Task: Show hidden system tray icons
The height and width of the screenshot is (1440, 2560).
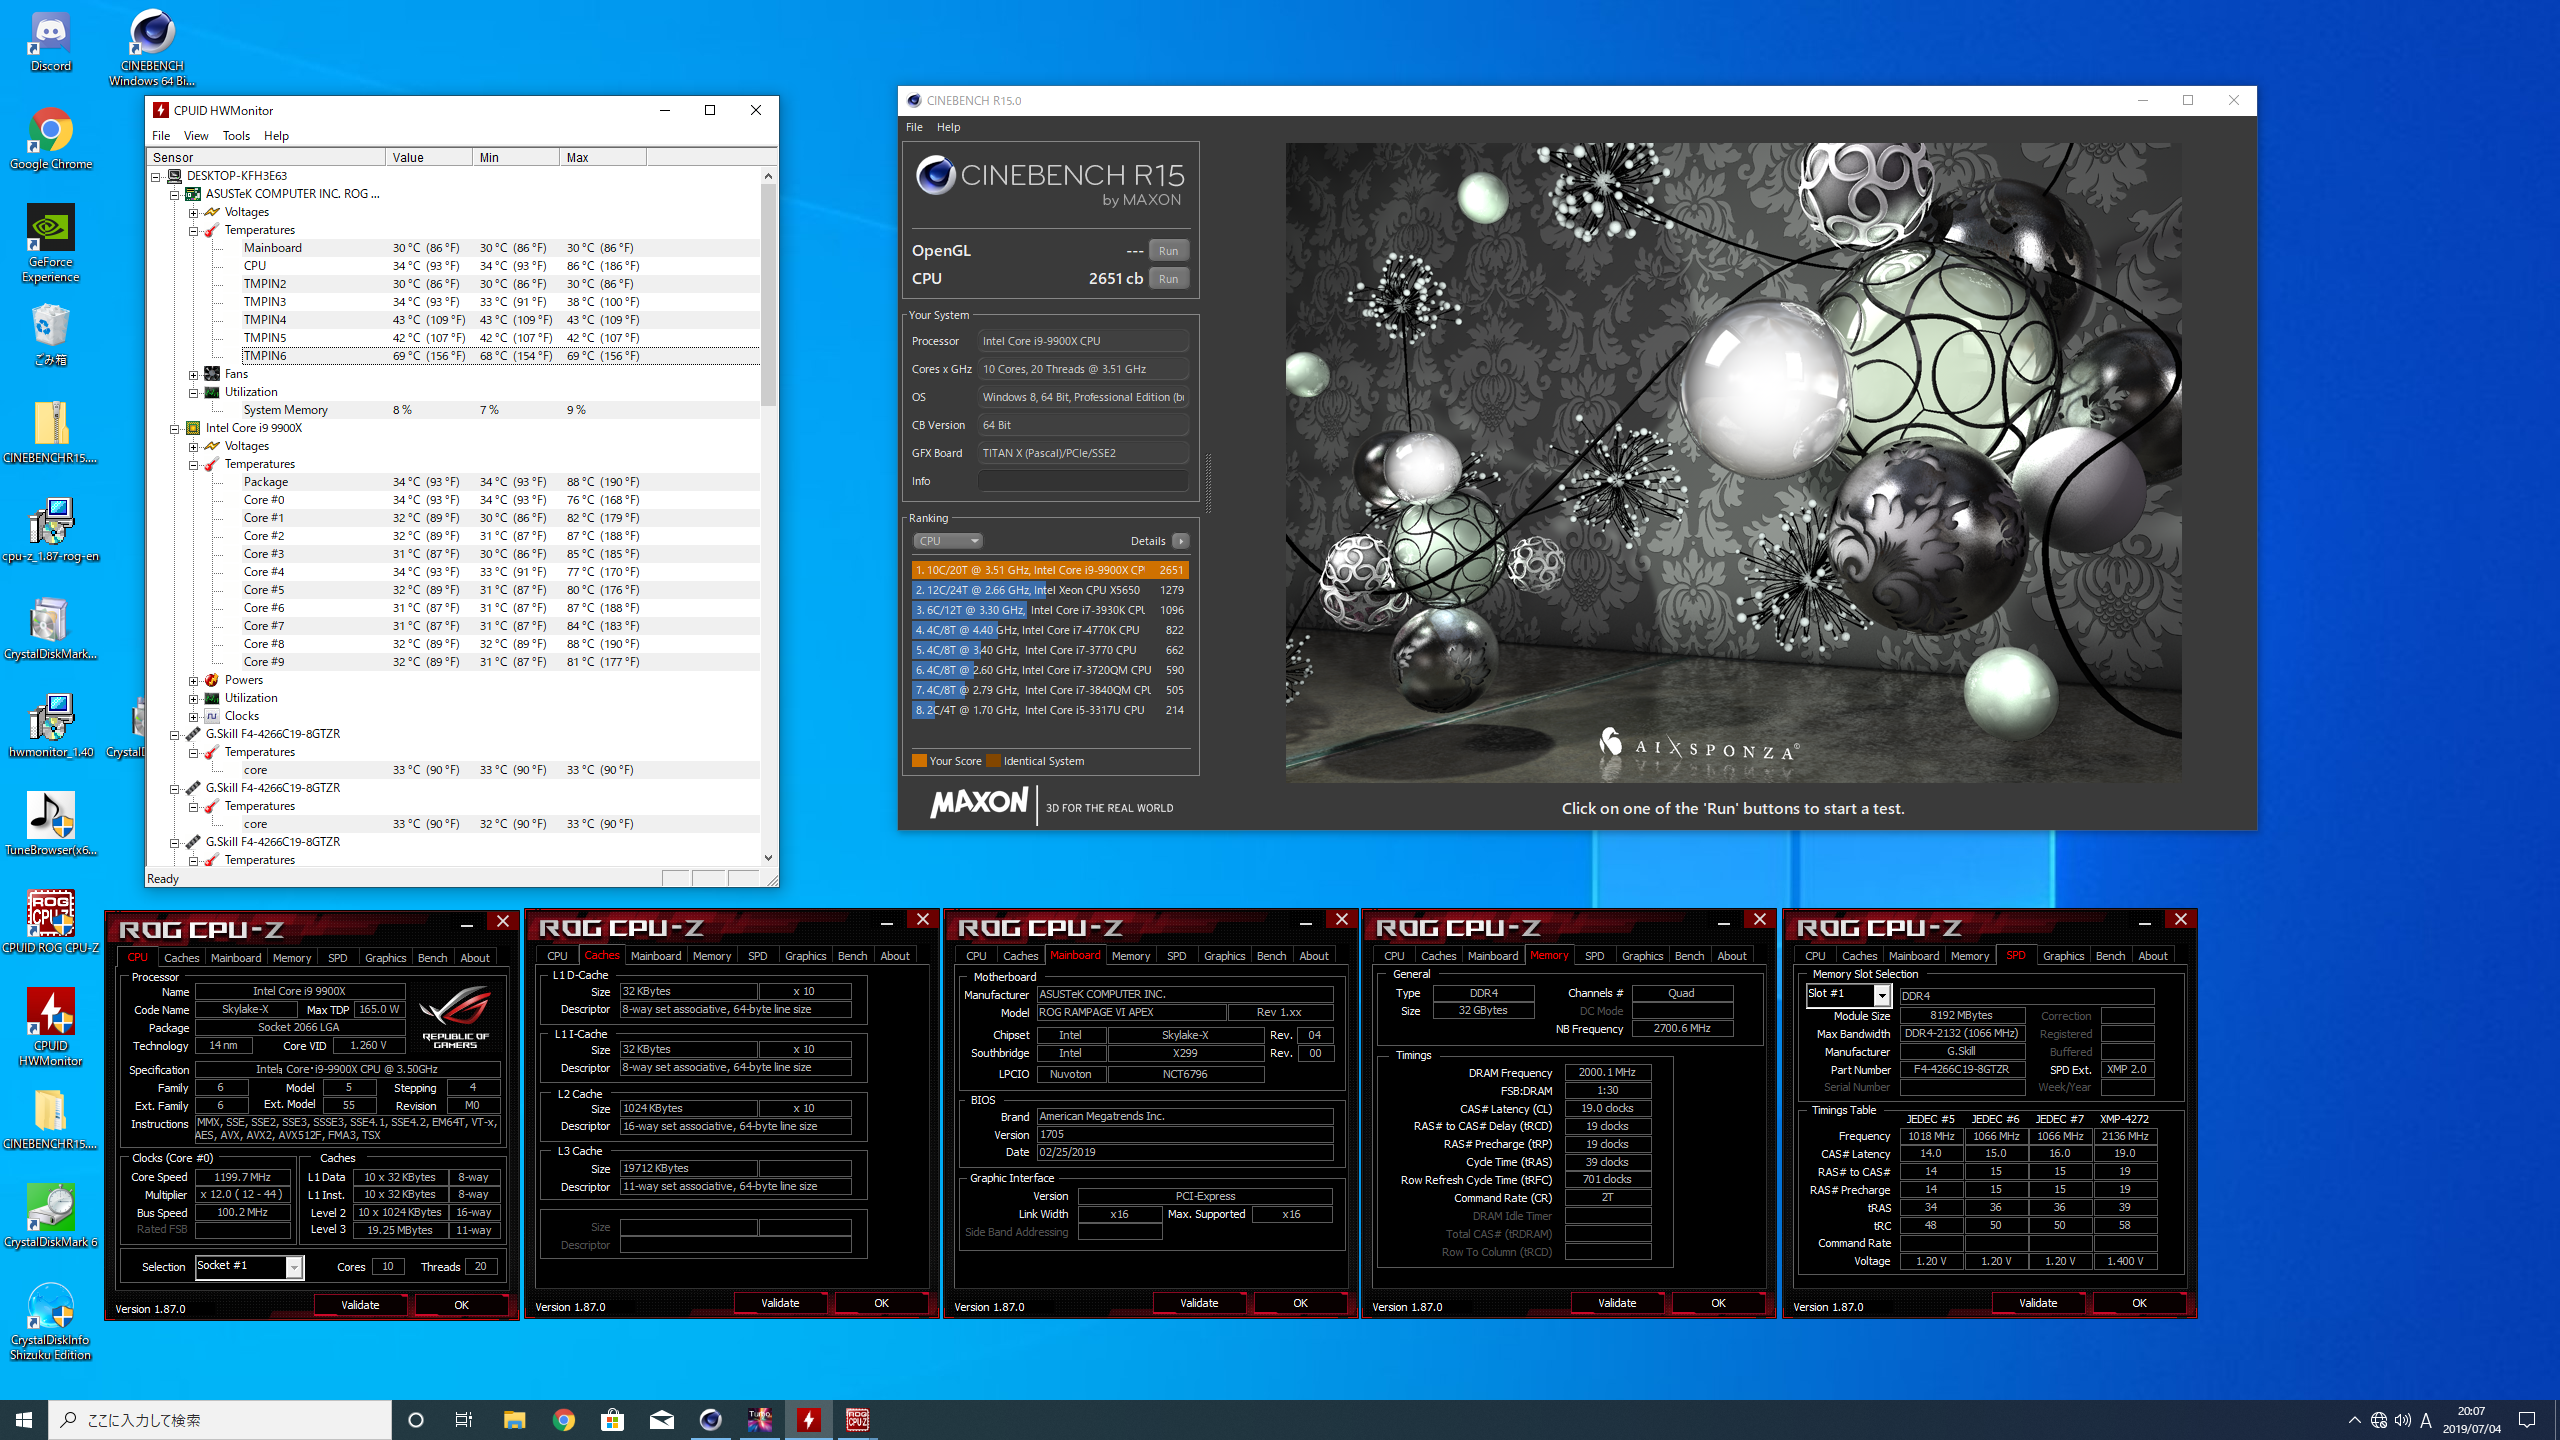Action: 2355,1420
